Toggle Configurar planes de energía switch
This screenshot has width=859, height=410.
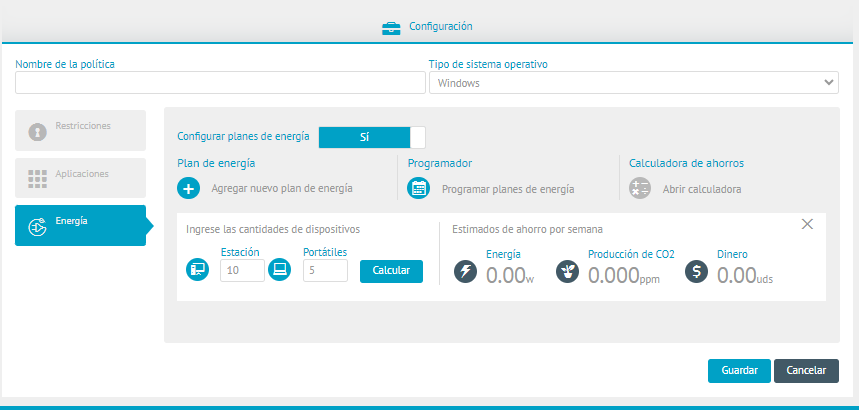click(372, 137)
